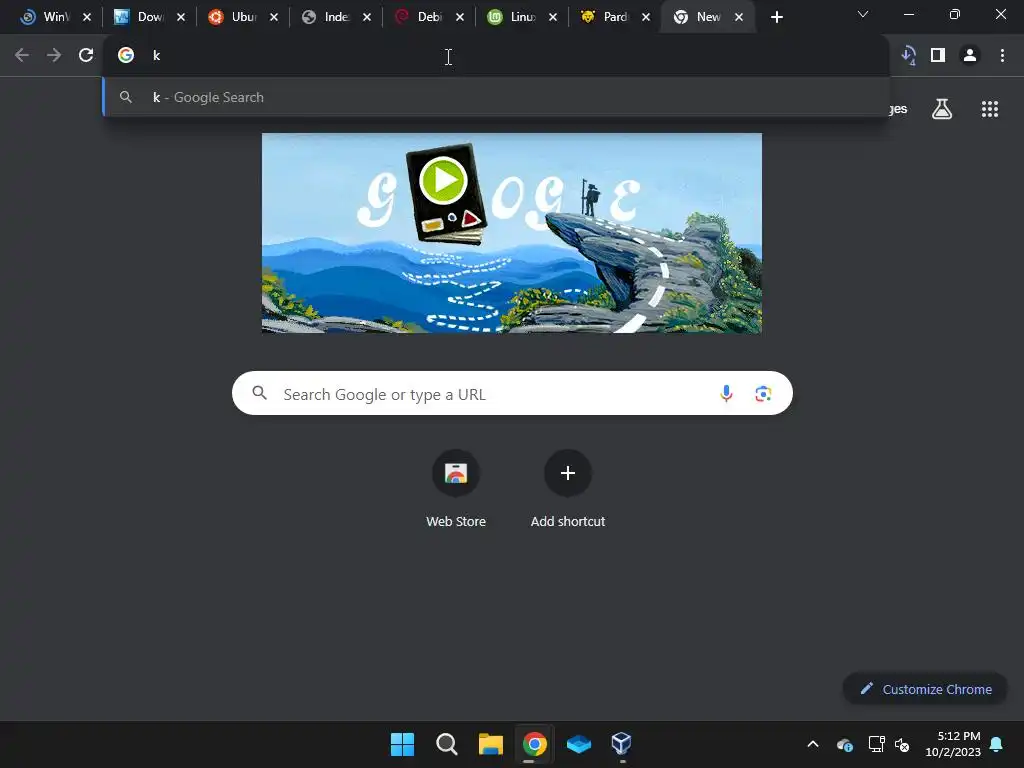The width and height of the screenshot is (1024, 768).
Task: Open the Search Labs flask icon
Action: click(942, 109)
